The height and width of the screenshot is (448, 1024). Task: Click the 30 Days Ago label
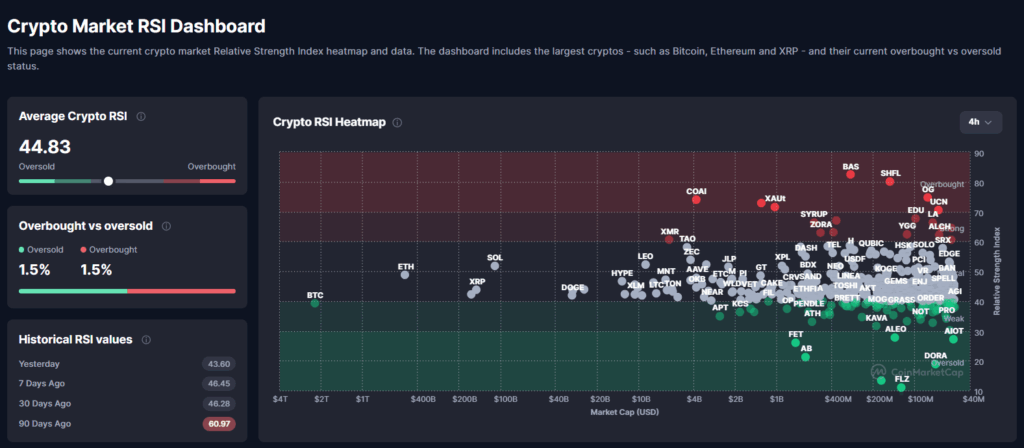tap(44, 404)
